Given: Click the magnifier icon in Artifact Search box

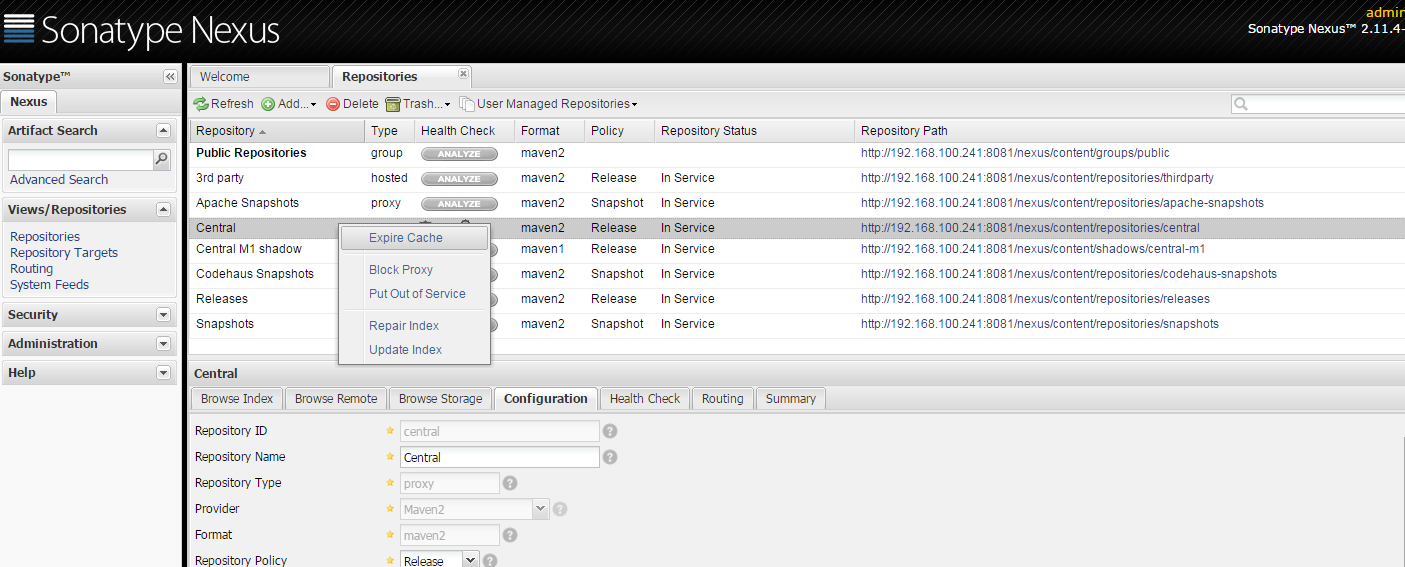Looking at the screenshot, I should point(161,159).
